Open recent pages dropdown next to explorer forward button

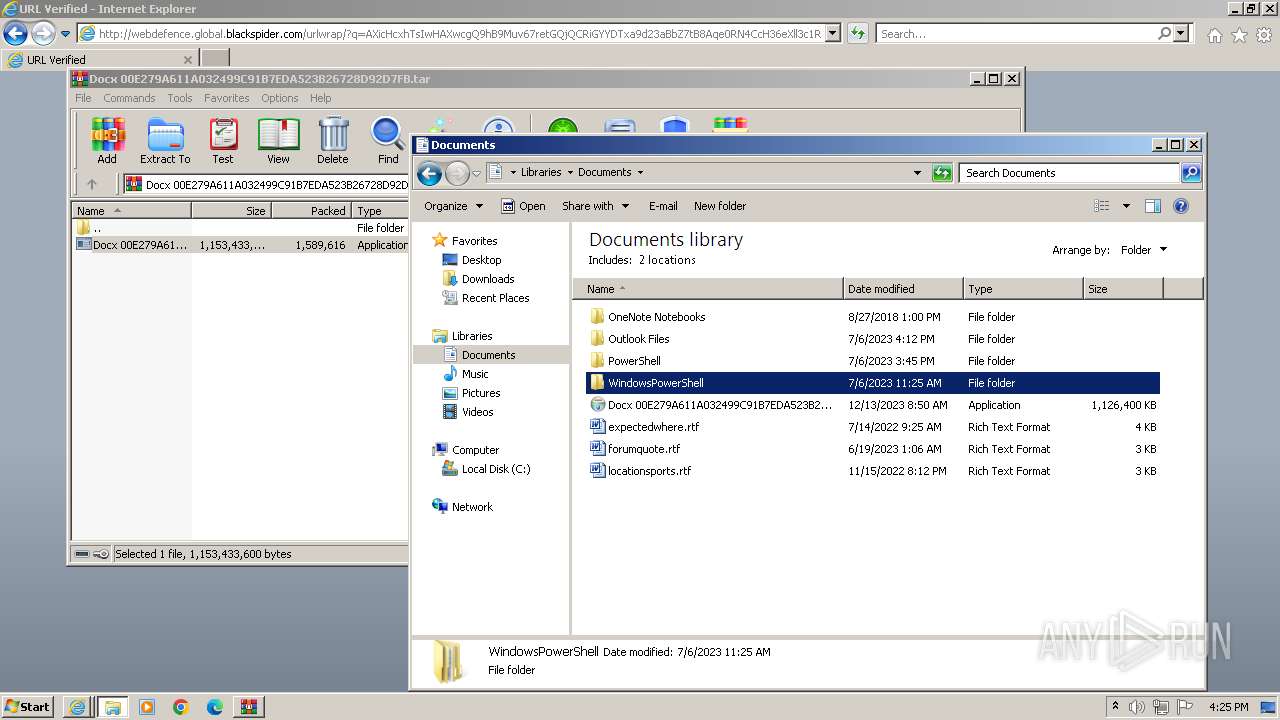[x=476, y=173]
